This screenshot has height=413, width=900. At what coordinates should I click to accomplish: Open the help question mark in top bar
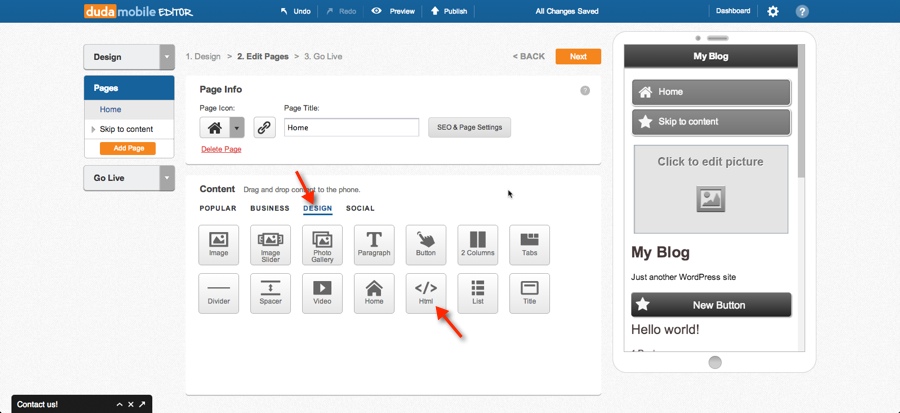[x=802, y=11]
